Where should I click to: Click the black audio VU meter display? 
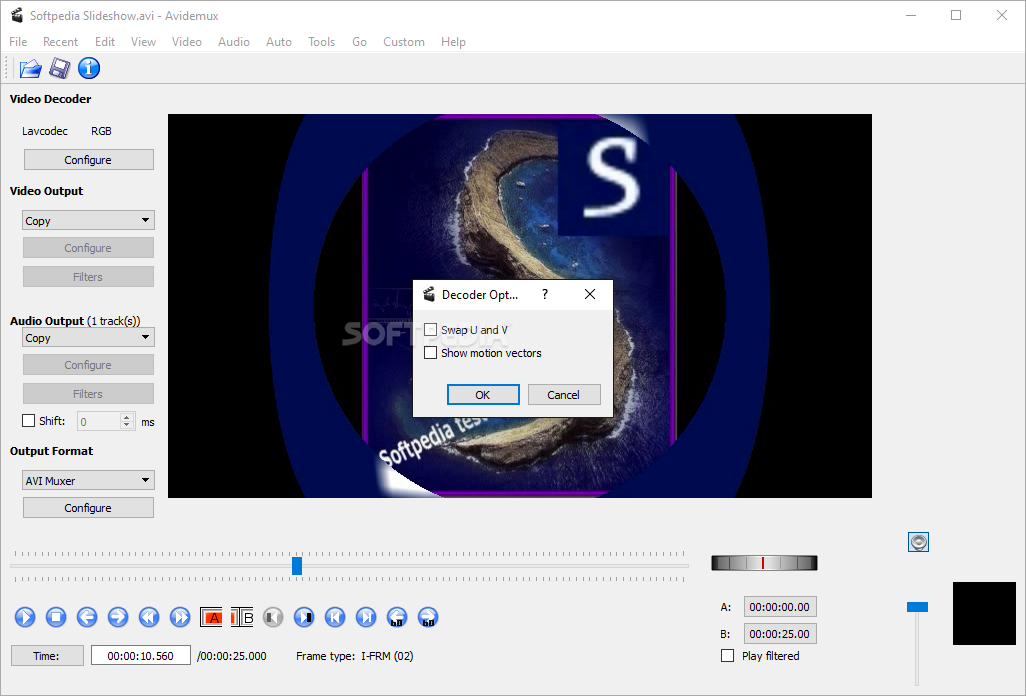tap(984, 614)
